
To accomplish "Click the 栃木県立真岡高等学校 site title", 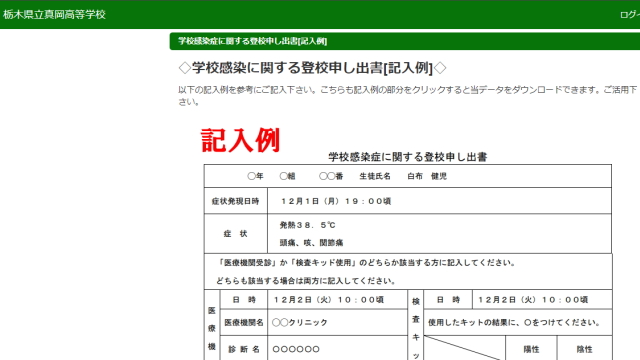I will point(54,15).
